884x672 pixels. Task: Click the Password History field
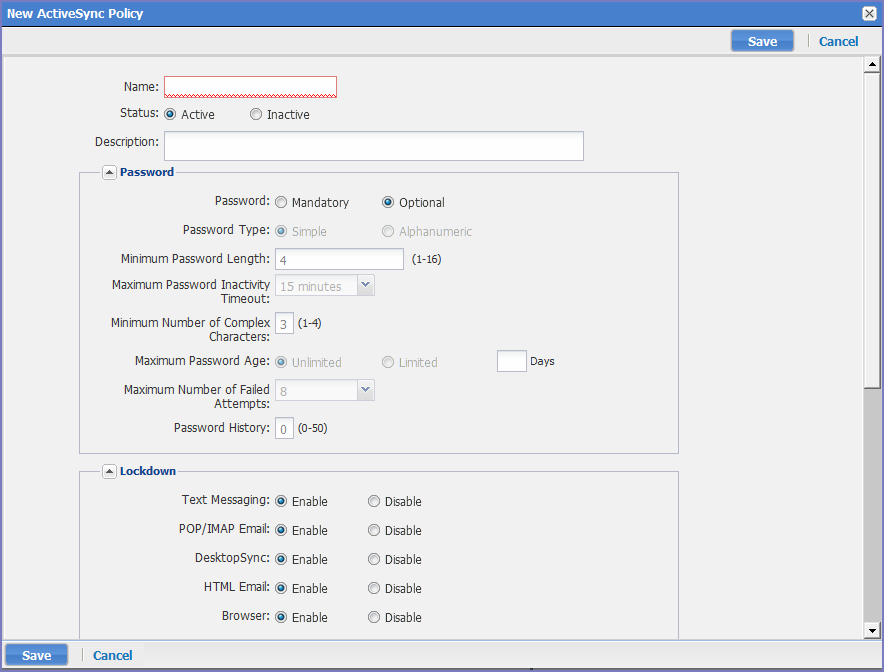284,428
